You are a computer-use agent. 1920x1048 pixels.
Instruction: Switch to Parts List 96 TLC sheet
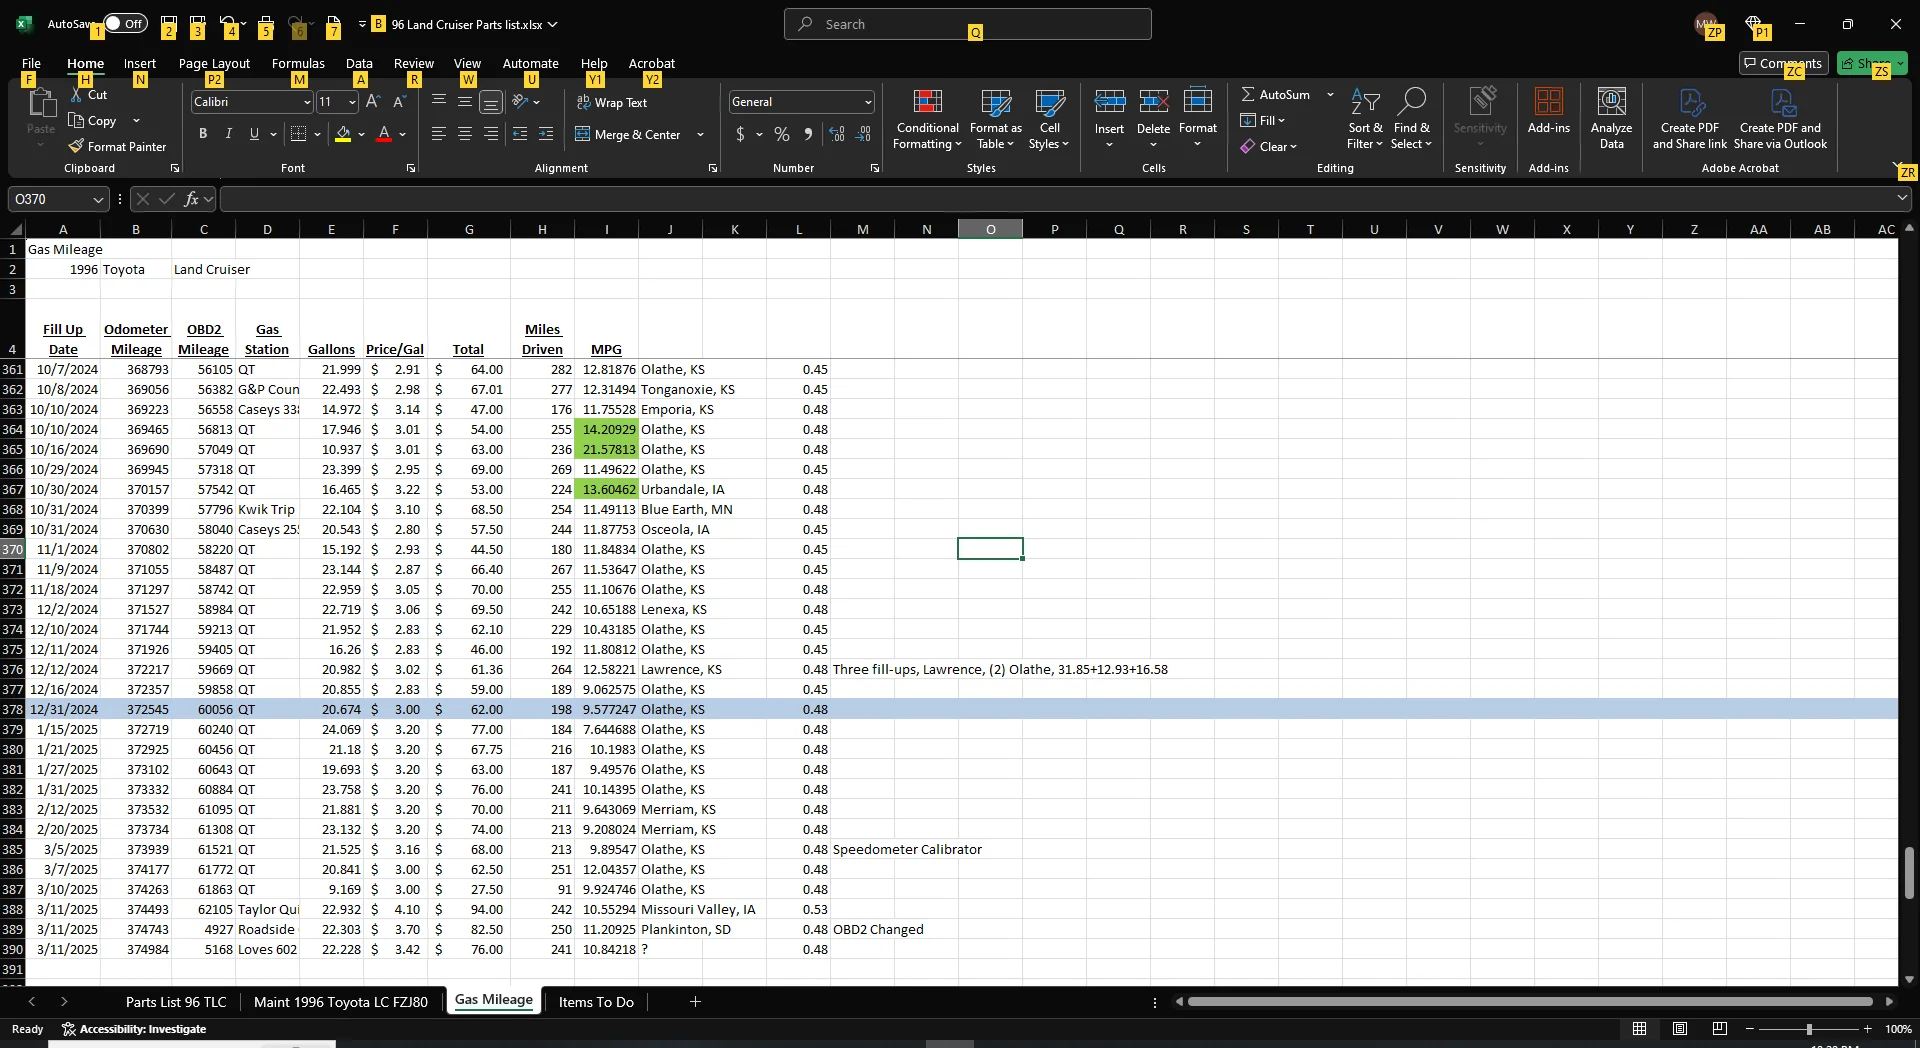coord(176,1001)
